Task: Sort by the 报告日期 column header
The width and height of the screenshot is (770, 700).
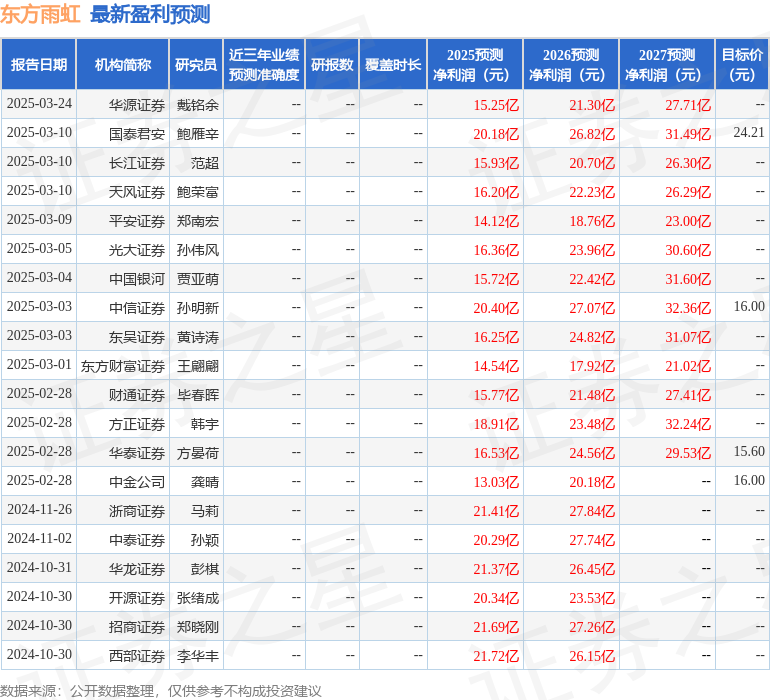Action: (x=39, y=65)
